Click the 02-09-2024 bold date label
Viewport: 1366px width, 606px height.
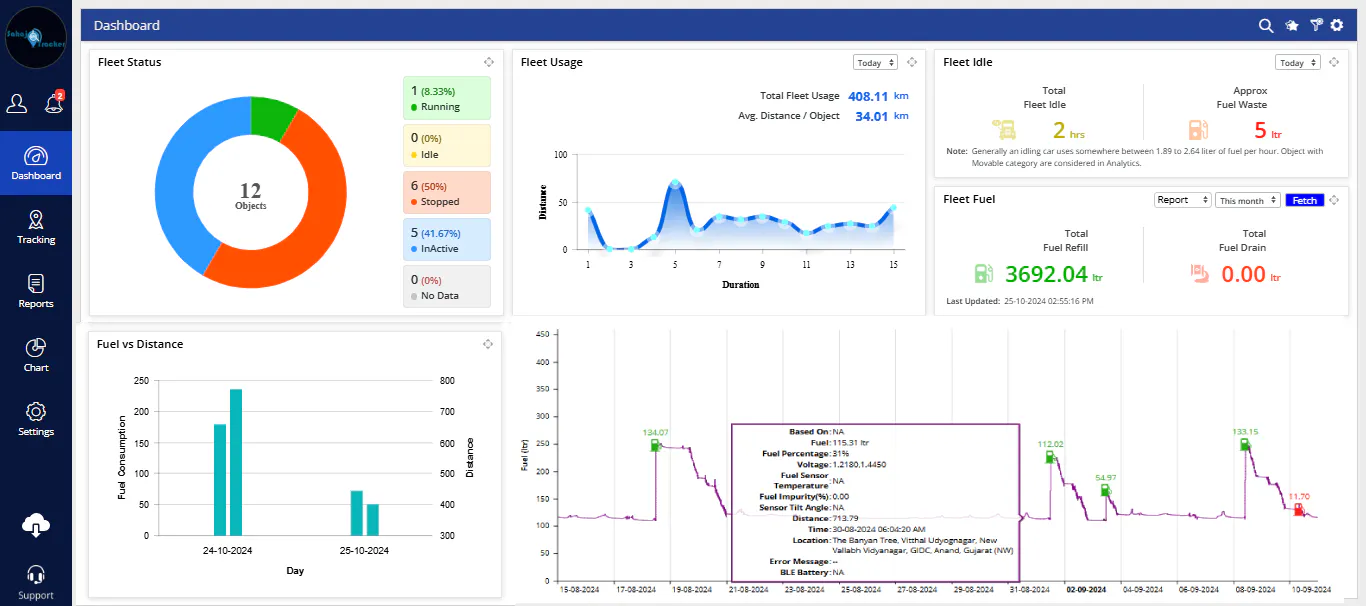pos(1085,590)
